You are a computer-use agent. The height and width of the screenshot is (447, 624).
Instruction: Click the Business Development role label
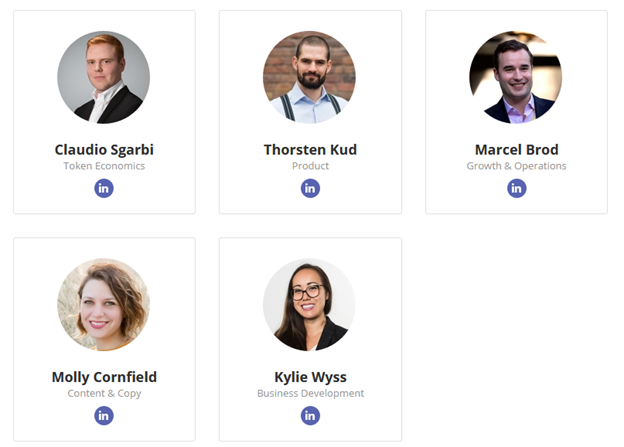click(310, 393)
